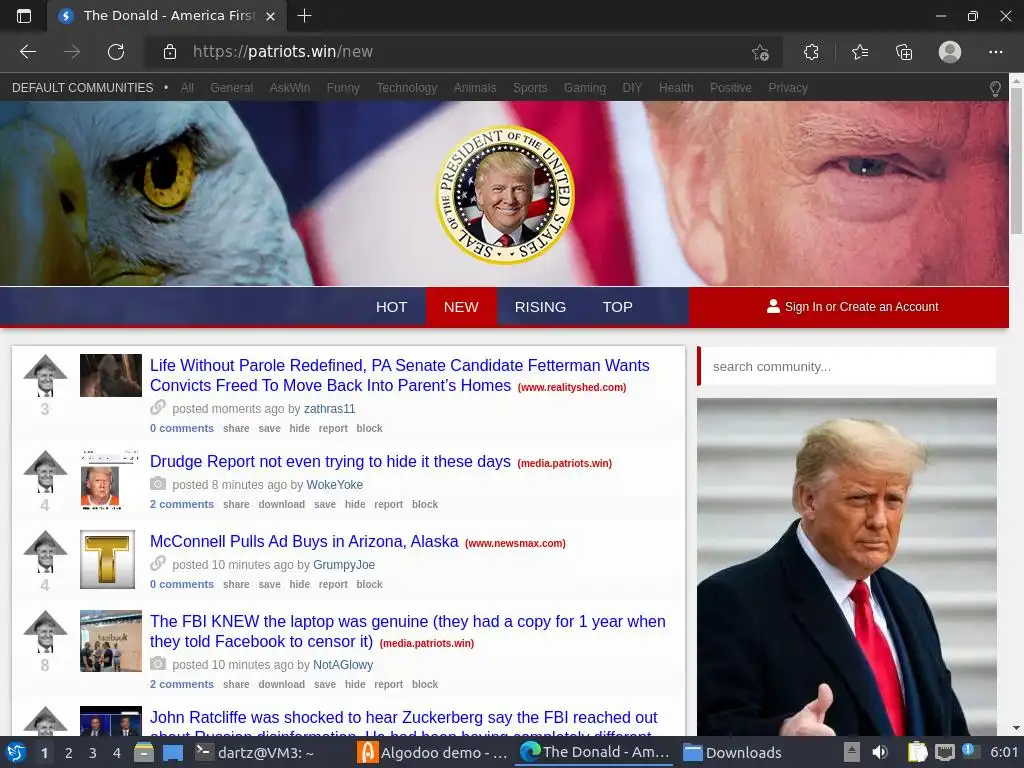Switch to the HOT tab

click(391, 307)
